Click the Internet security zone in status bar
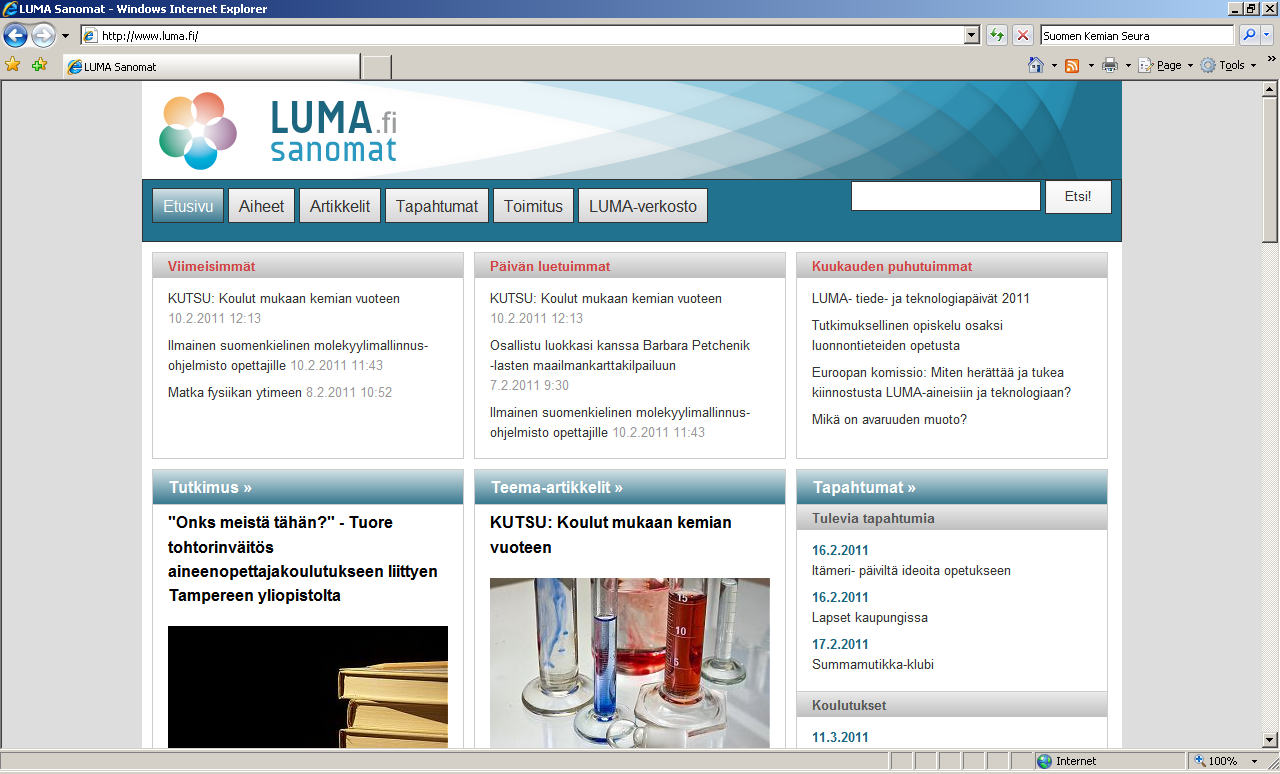 [1108, 761]
